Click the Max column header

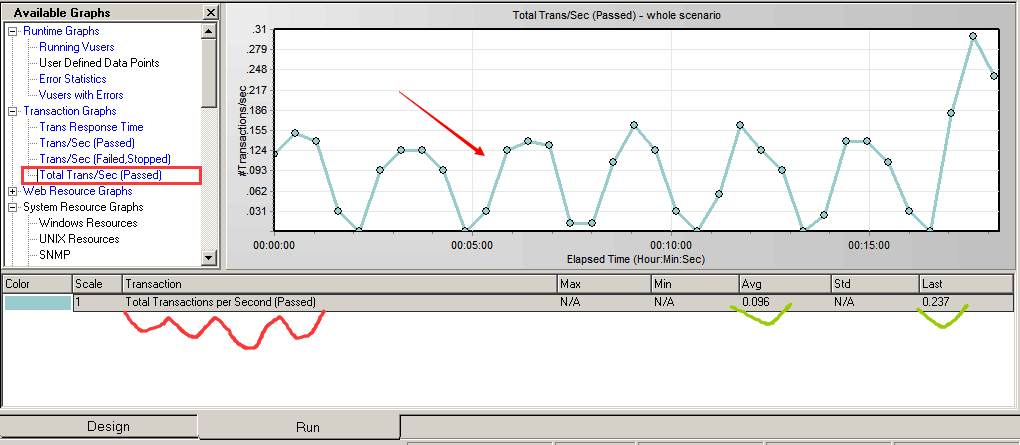tap(604, 284)
